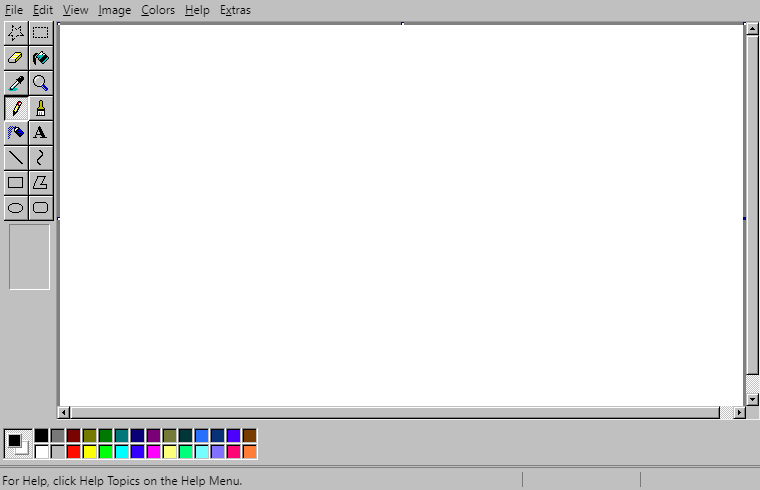The height and width of the screenshot is (490, 760).
Task: Activate the Text tool
Action: pos(40,133)
